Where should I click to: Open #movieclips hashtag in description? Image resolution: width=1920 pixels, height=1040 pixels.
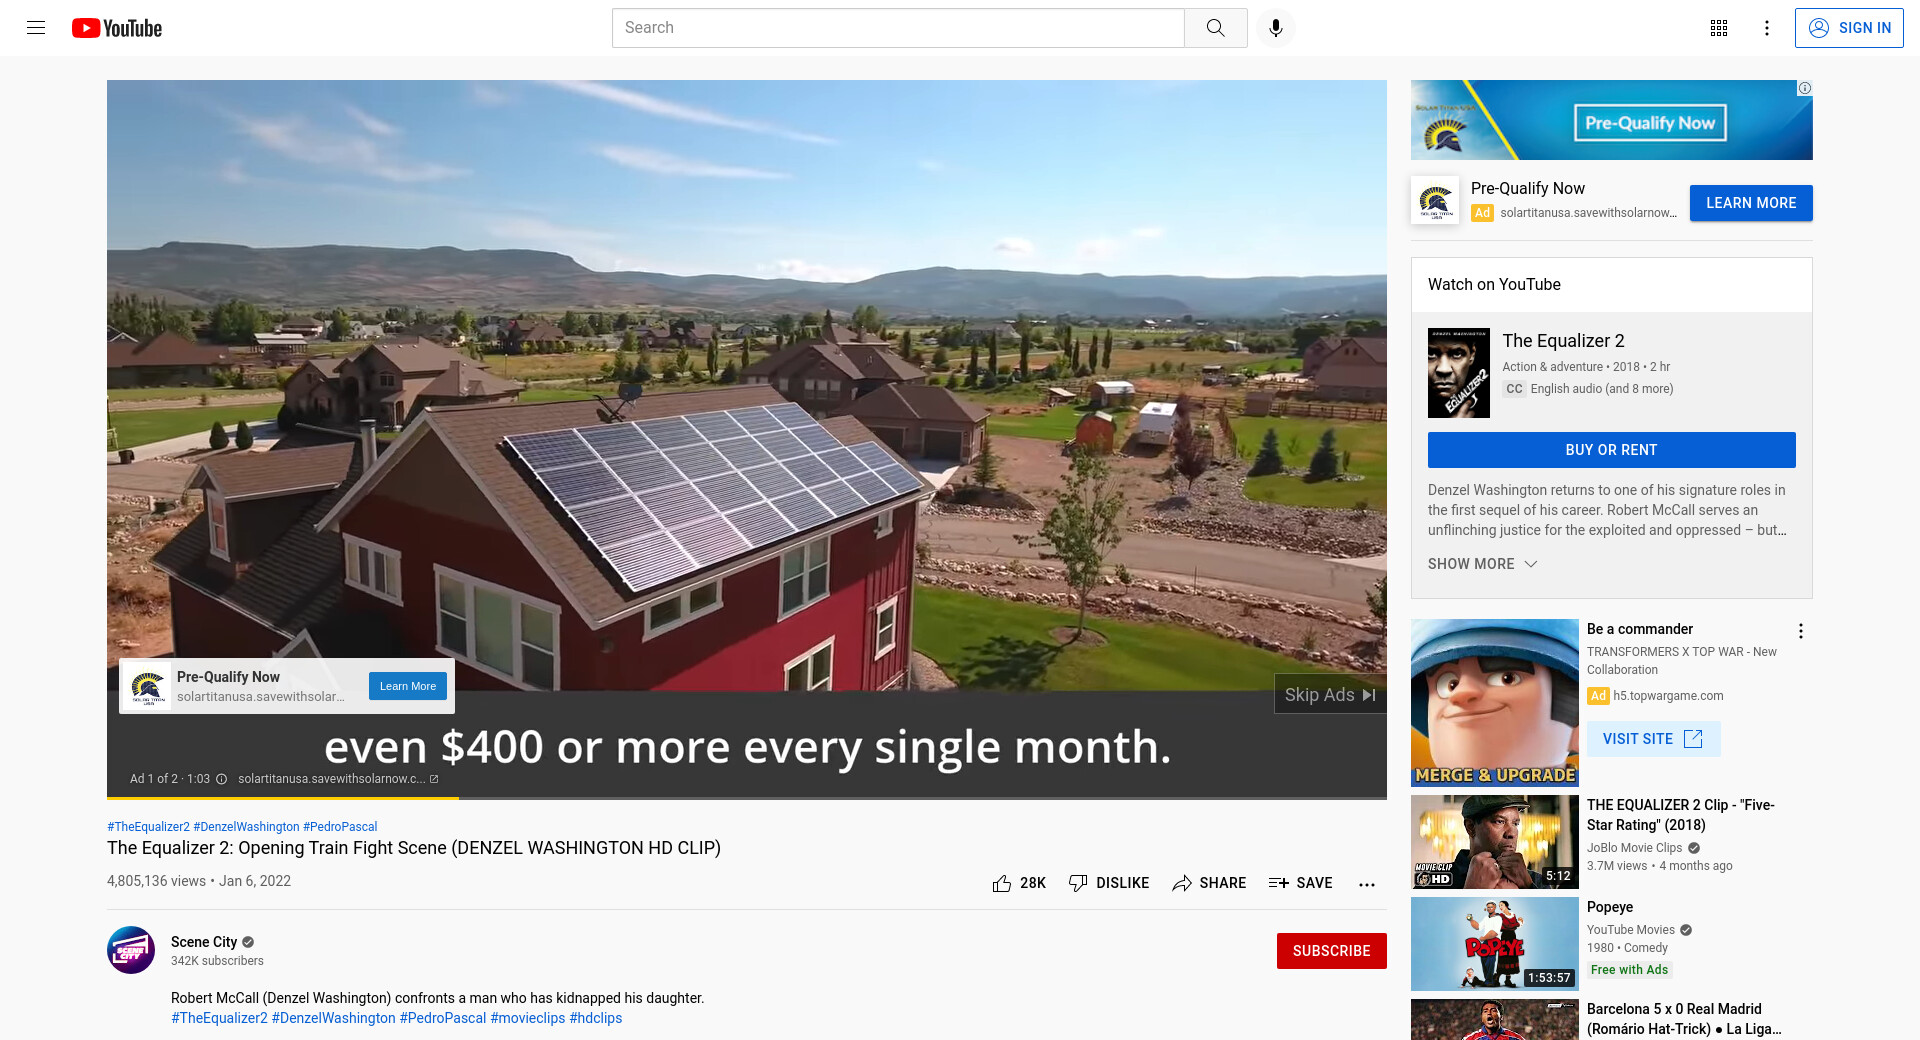(527, 1018)
